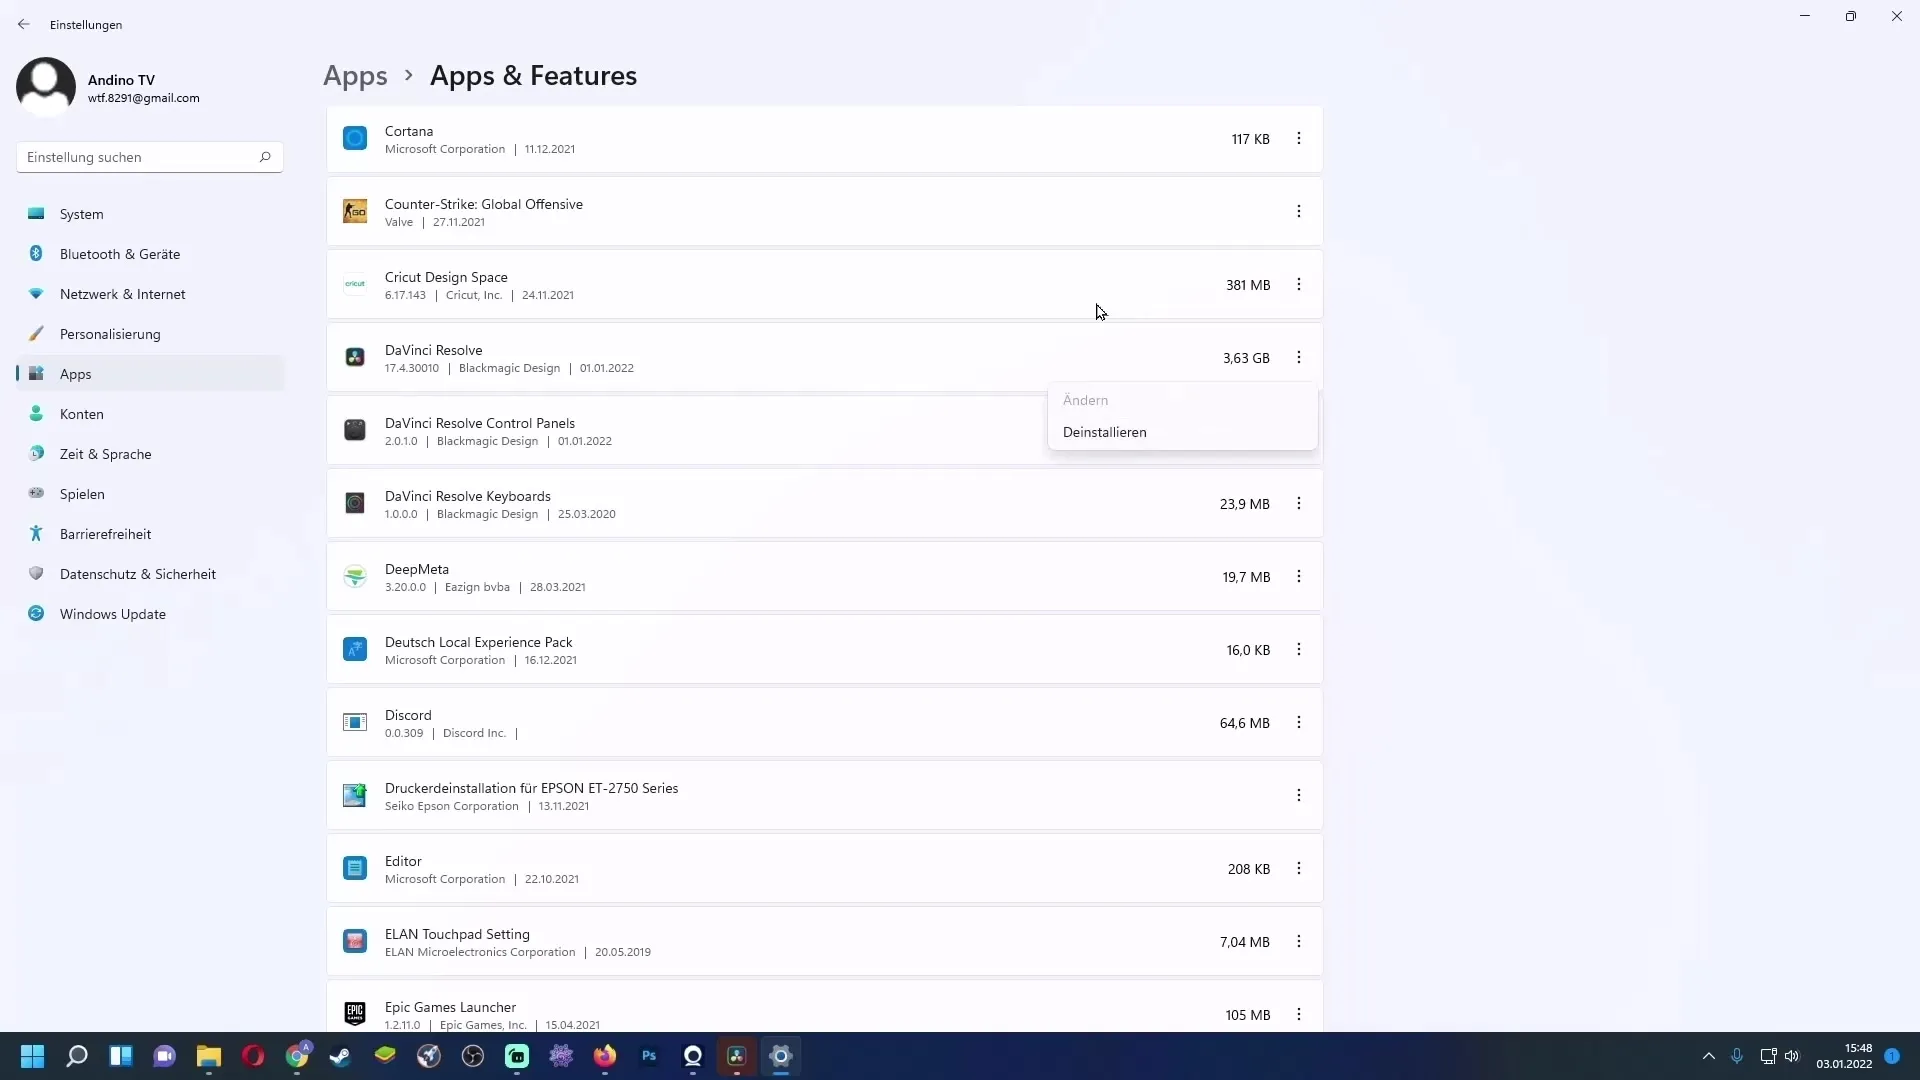Open Firefox from the taskbar

click(x=605, y=1056)
